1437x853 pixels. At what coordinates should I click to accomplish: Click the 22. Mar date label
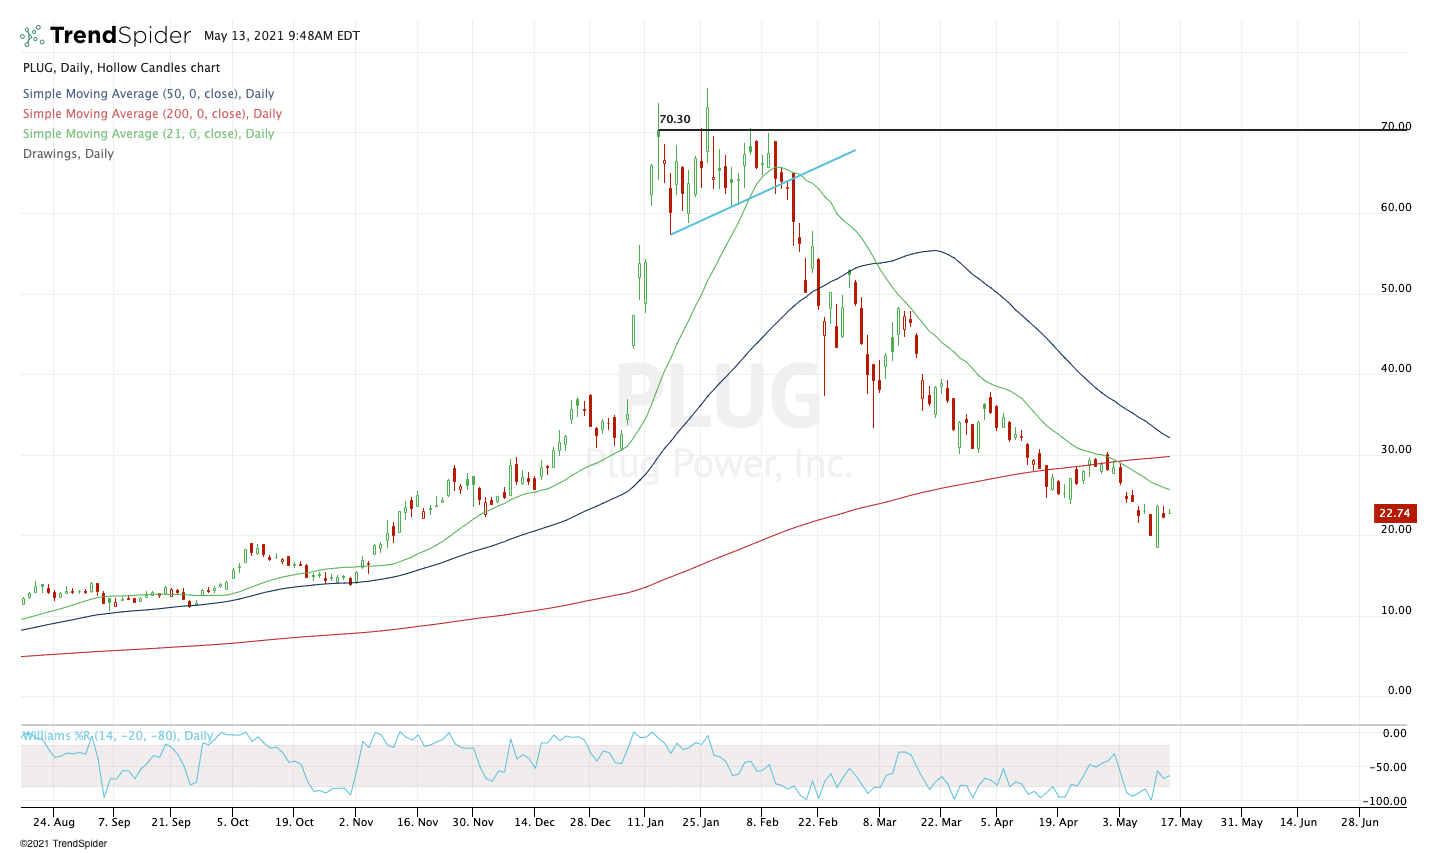940,823
